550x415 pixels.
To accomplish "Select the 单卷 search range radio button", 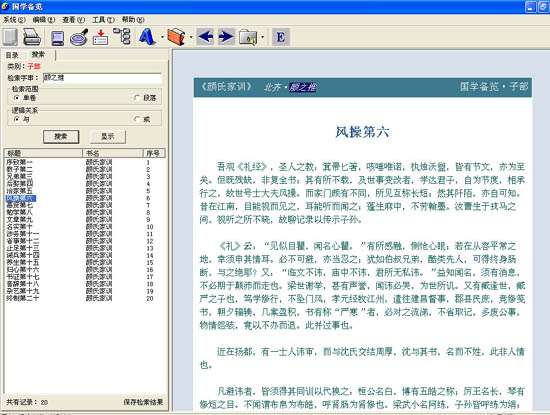I will click(x=16, y=98).
